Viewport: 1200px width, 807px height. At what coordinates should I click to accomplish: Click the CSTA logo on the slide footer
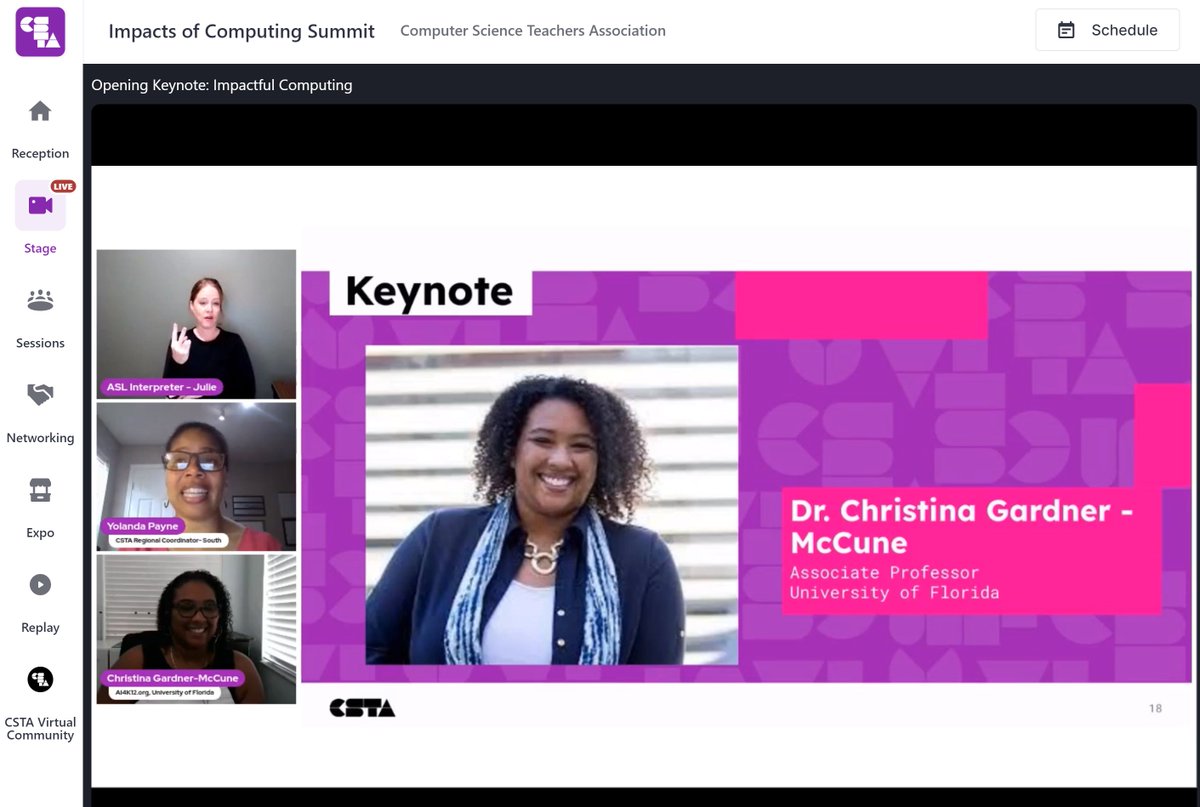(x=362, y=708)
